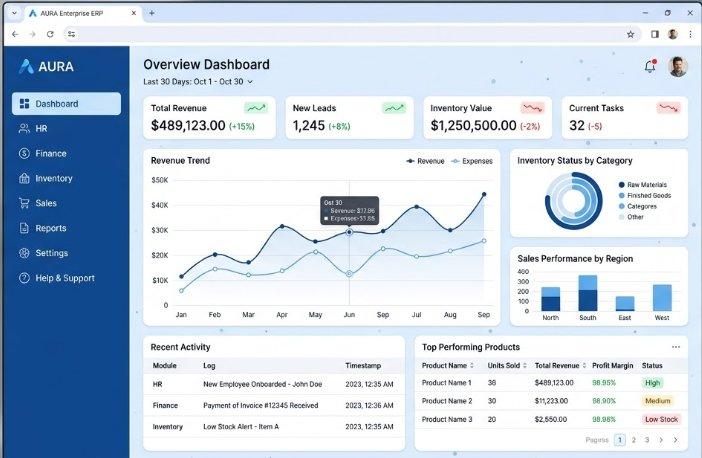Viewport: 702px width, 458px height.
Task: Click the New Leads trend icon
Action: pyautogui.click(x=394, y=108)
